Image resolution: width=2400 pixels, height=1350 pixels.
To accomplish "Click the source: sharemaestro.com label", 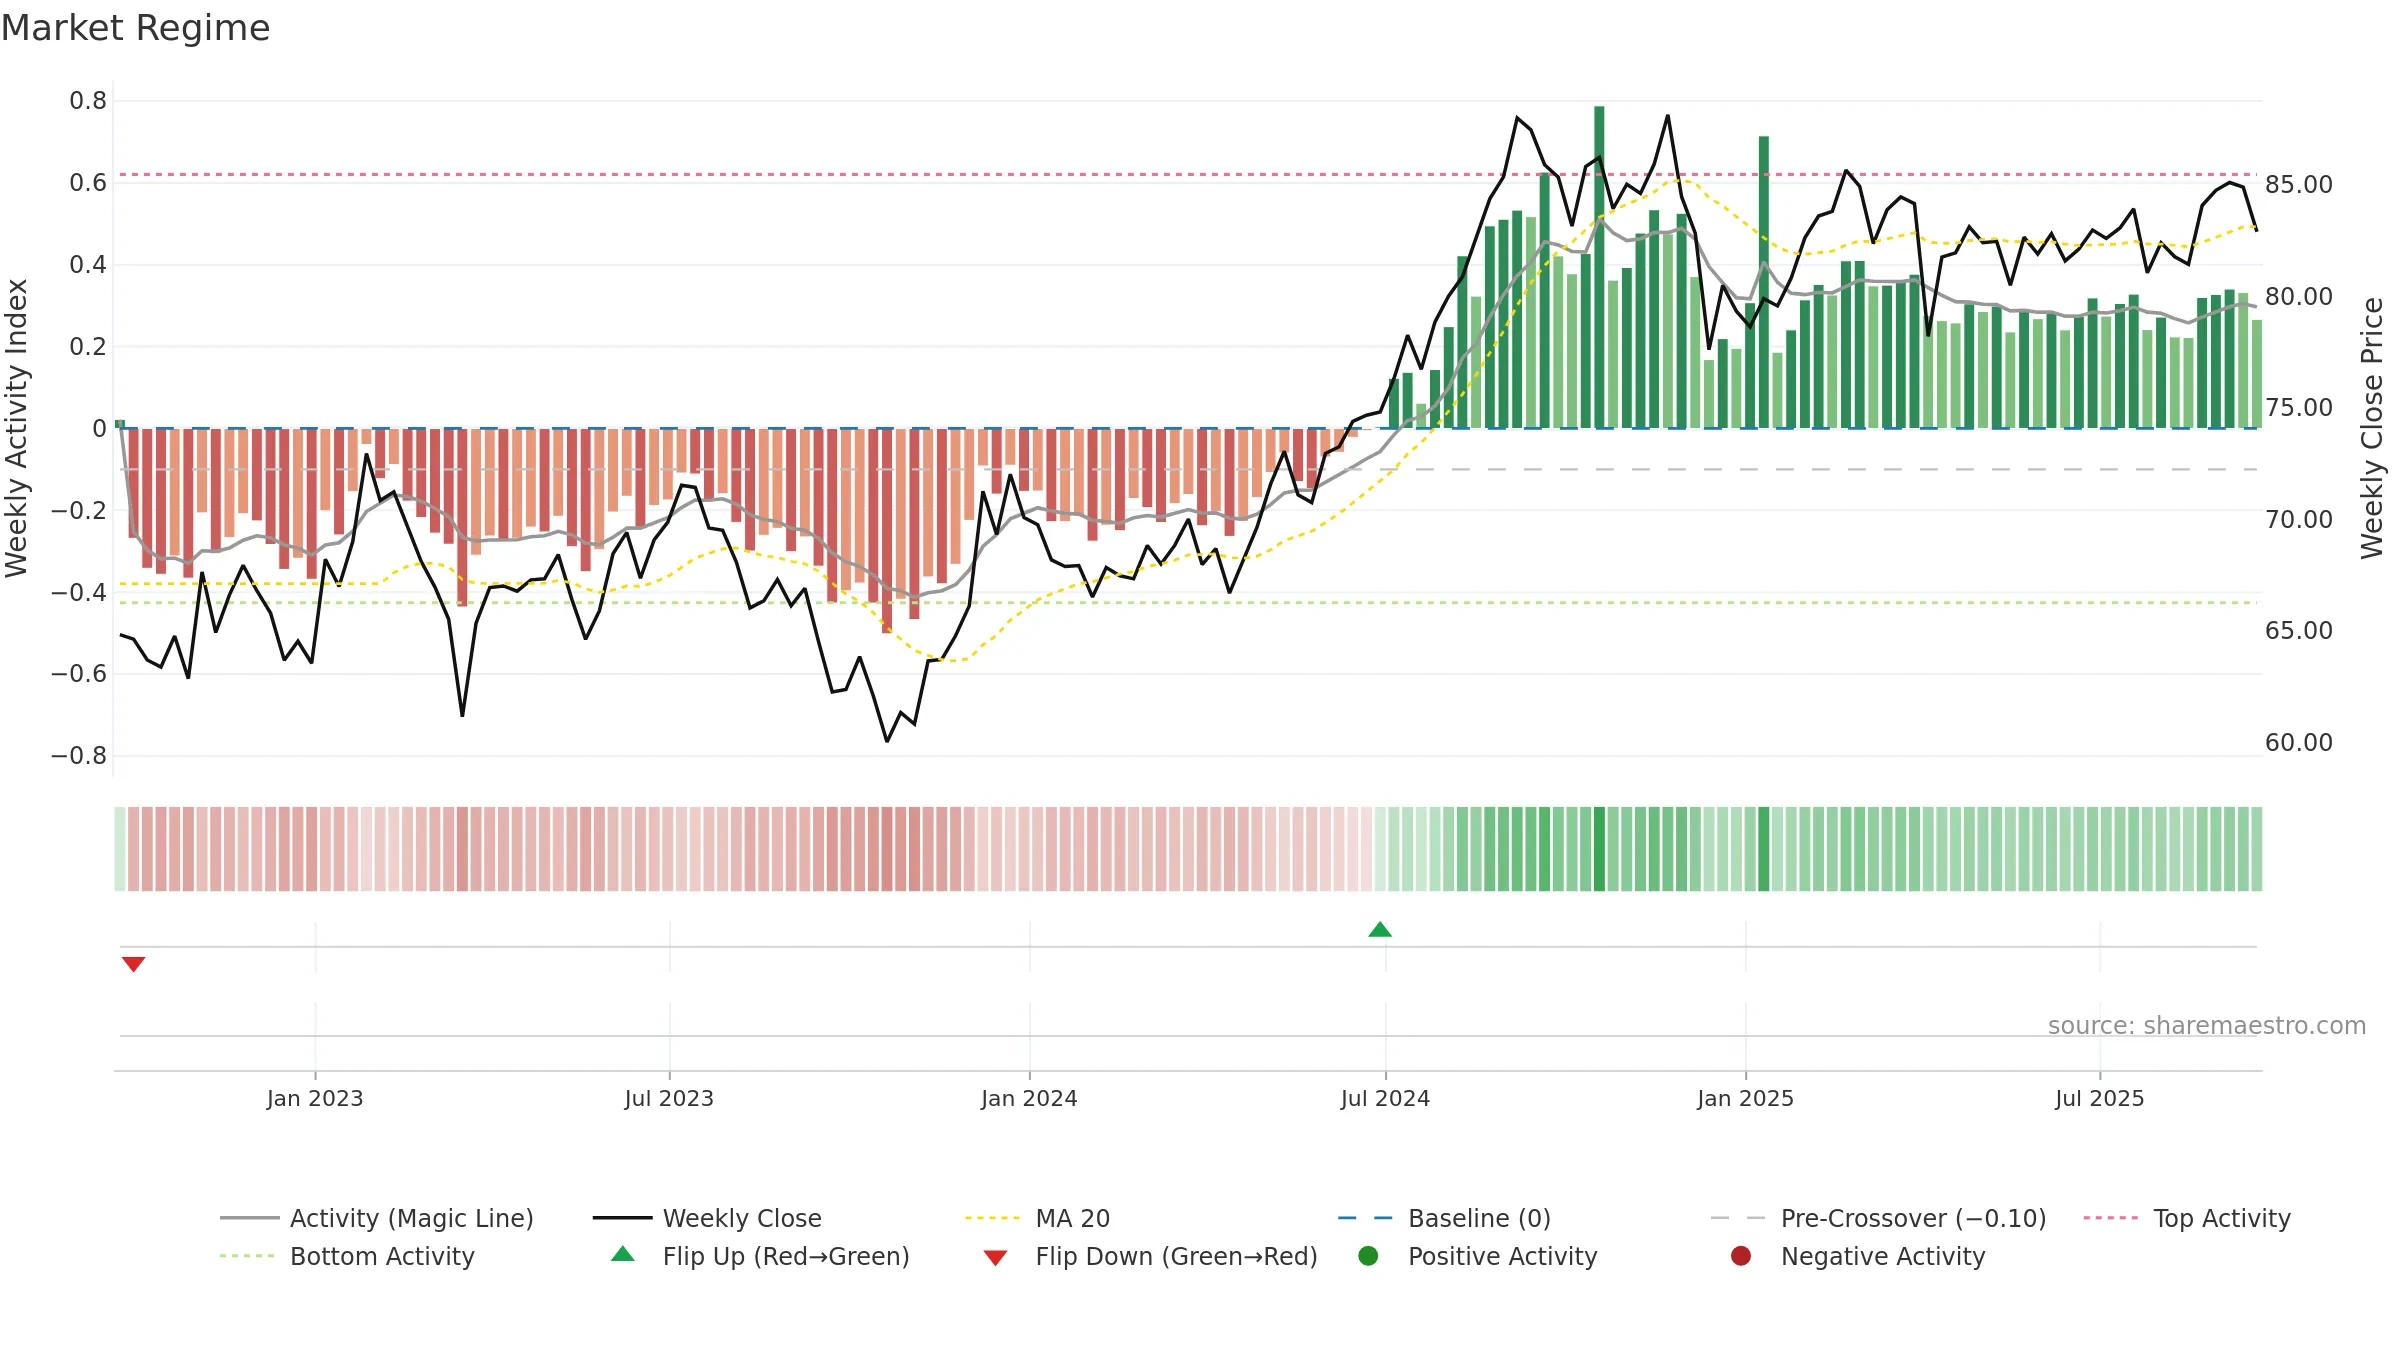I will coord(2207,1025).
